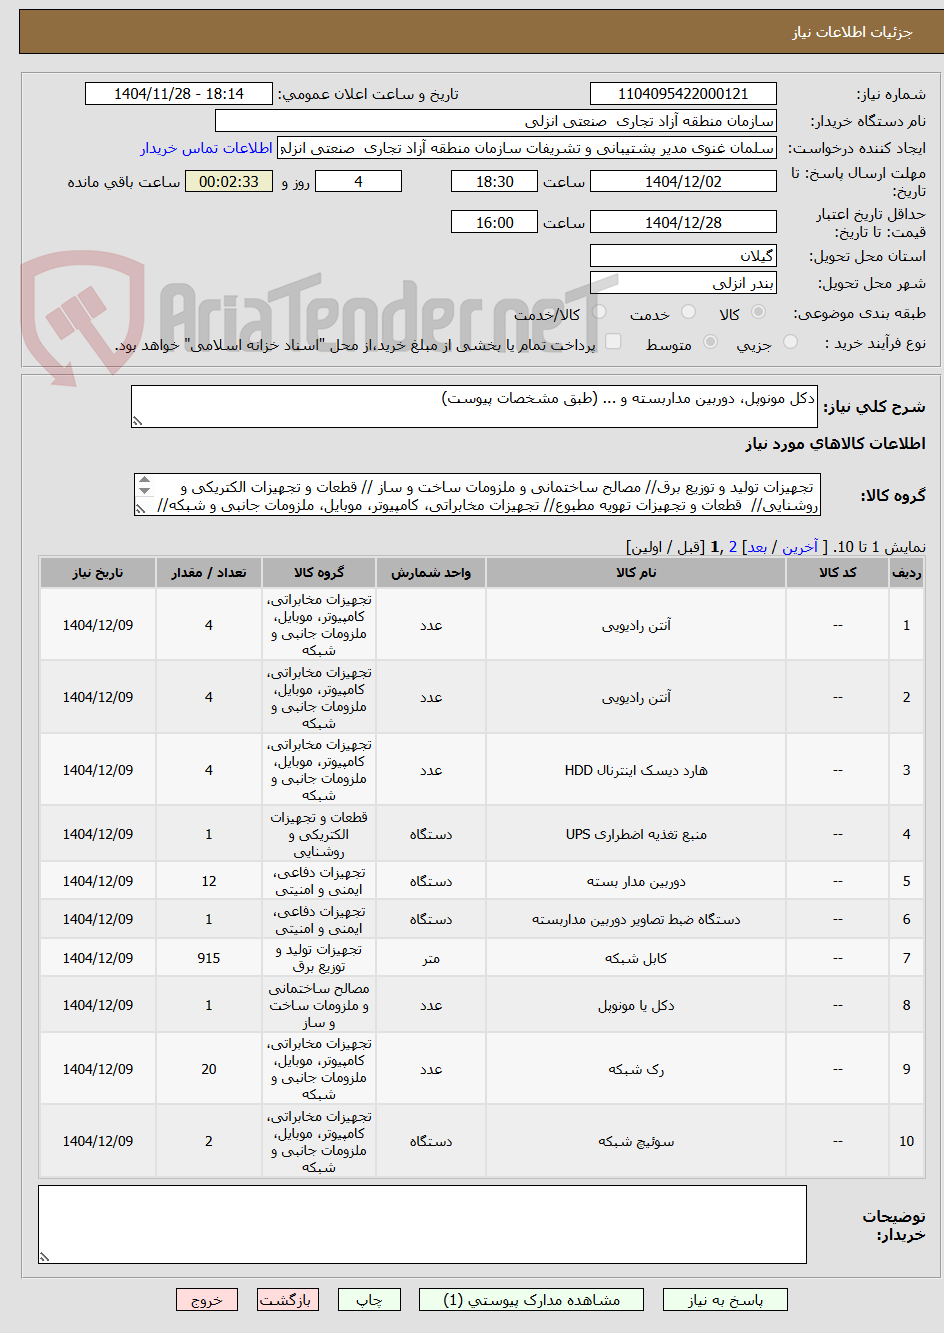Click تعداد / مقدار column header
944x1333 pixels.
coord(209,572)
